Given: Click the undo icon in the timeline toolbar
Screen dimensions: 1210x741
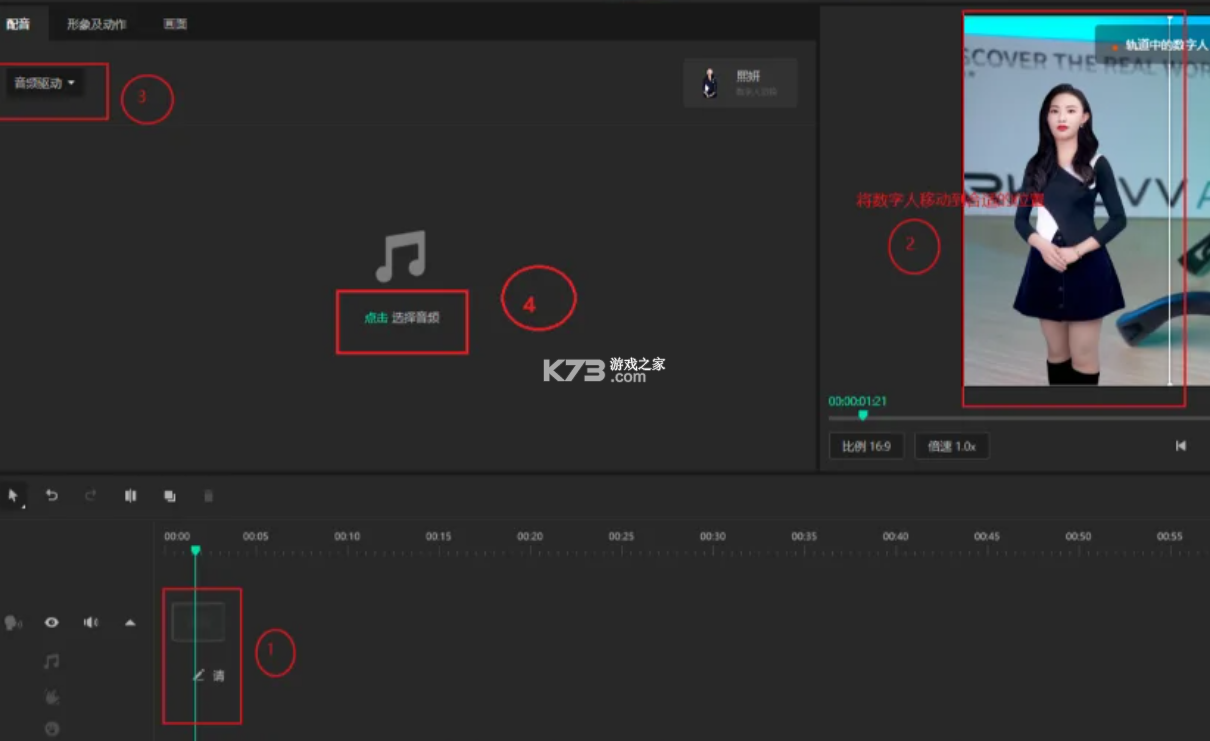Looking at the screenshot, I should (x=52, y=495).
